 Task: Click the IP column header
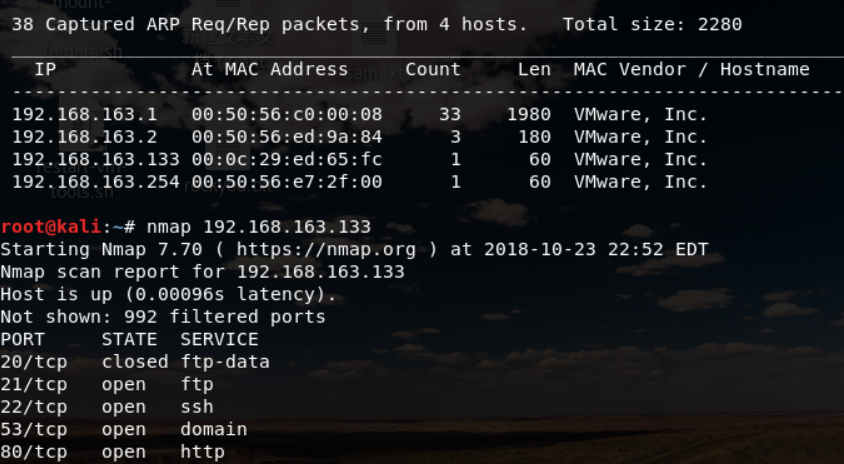point(45,69)
